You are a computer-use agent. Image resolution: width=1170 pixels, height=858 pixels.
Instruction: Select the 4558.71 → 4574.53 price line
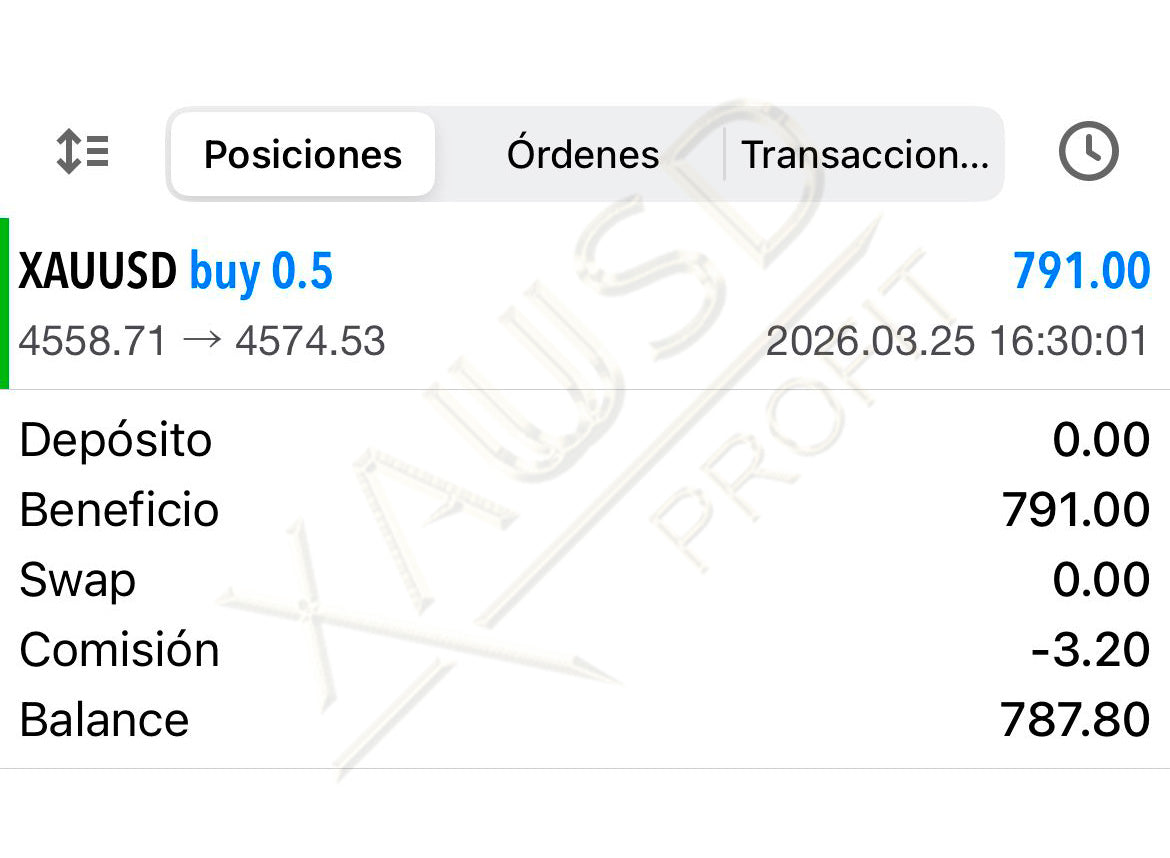coord(202,342)
